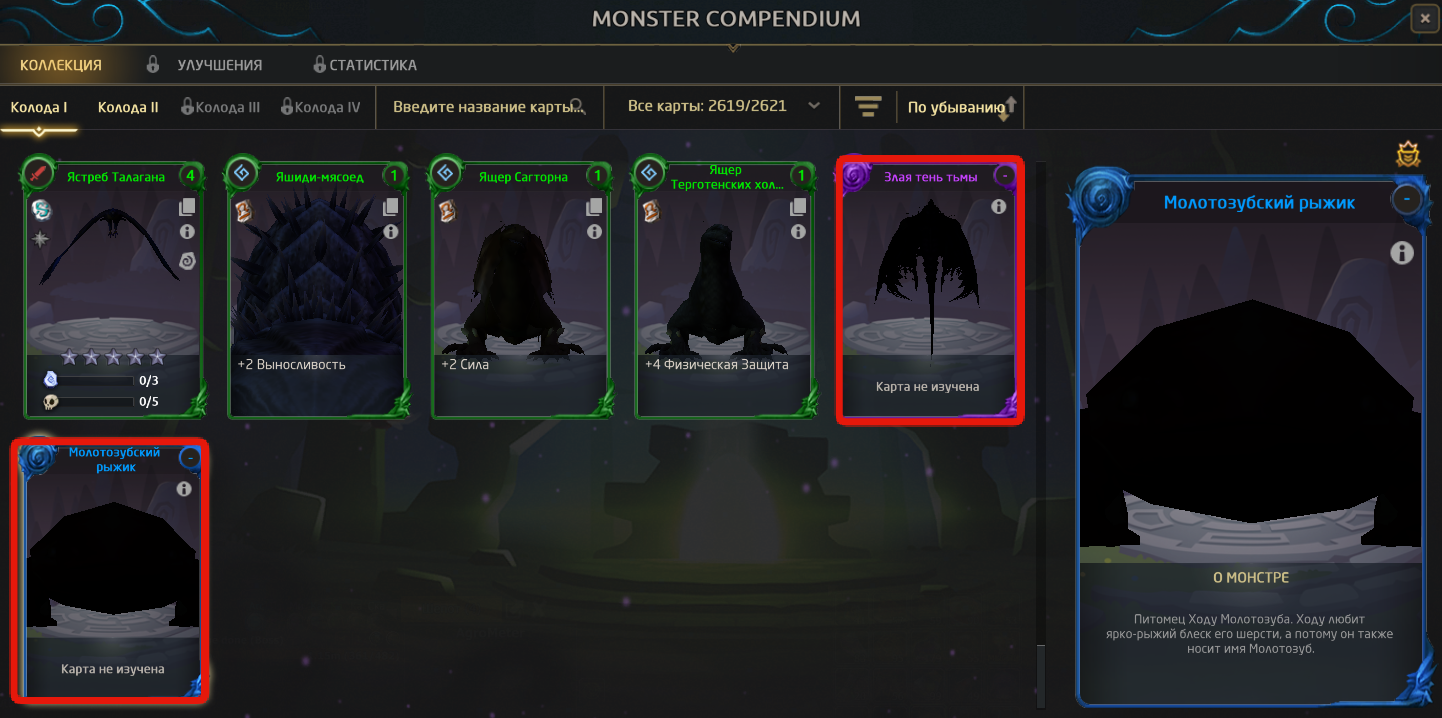Click info icon on large Молотозубский рыжик preview
Image resolution: width=1442 pixels, height=718 pixels.
coord(1402,253)
